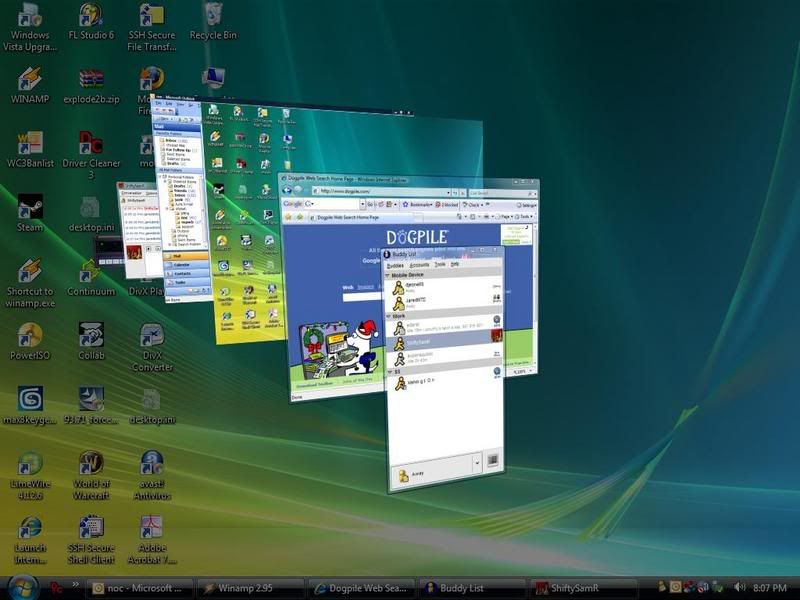Select the Shortcut to winamp.exe icon

tap(30, 284)
